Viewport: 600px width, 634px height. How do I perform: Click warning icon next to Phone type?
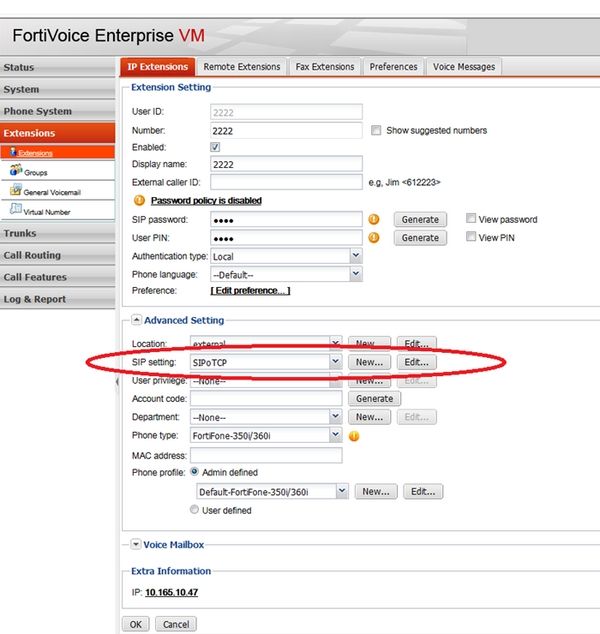(x=354, y=436)
